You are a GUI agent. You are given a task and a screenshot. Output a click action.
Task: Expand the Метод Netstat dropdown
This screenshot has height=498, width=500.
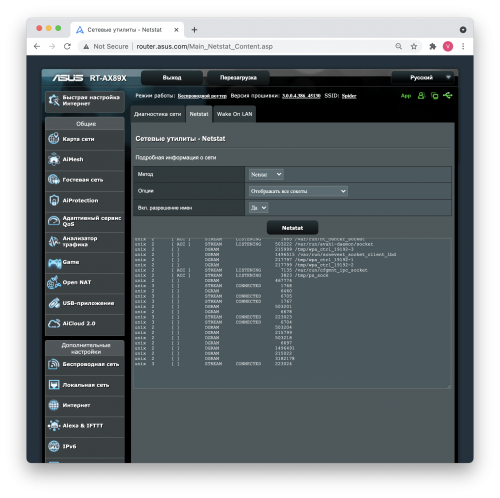pos(266,174)
